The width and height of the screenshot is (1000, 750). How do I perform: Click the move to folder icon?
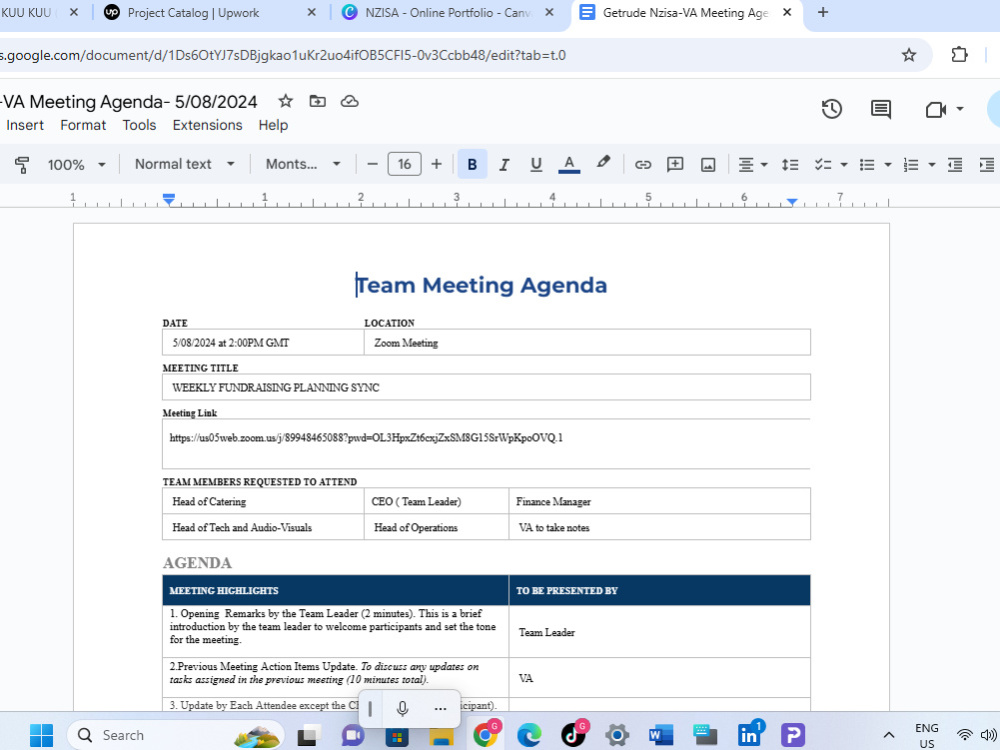coord(317,101)
